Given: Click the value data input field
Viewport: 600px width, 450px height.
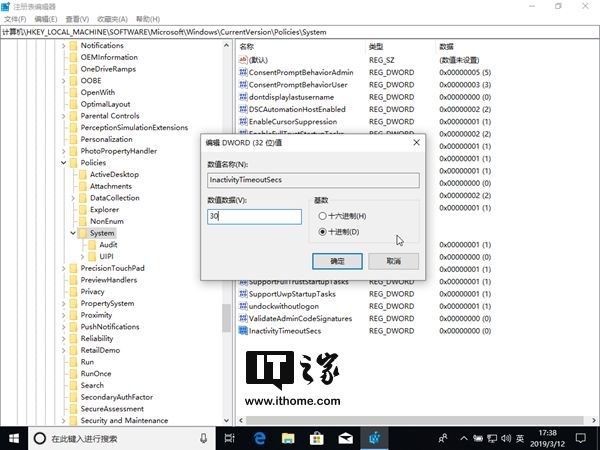Looking at the screenshot, I should [254, 217].
